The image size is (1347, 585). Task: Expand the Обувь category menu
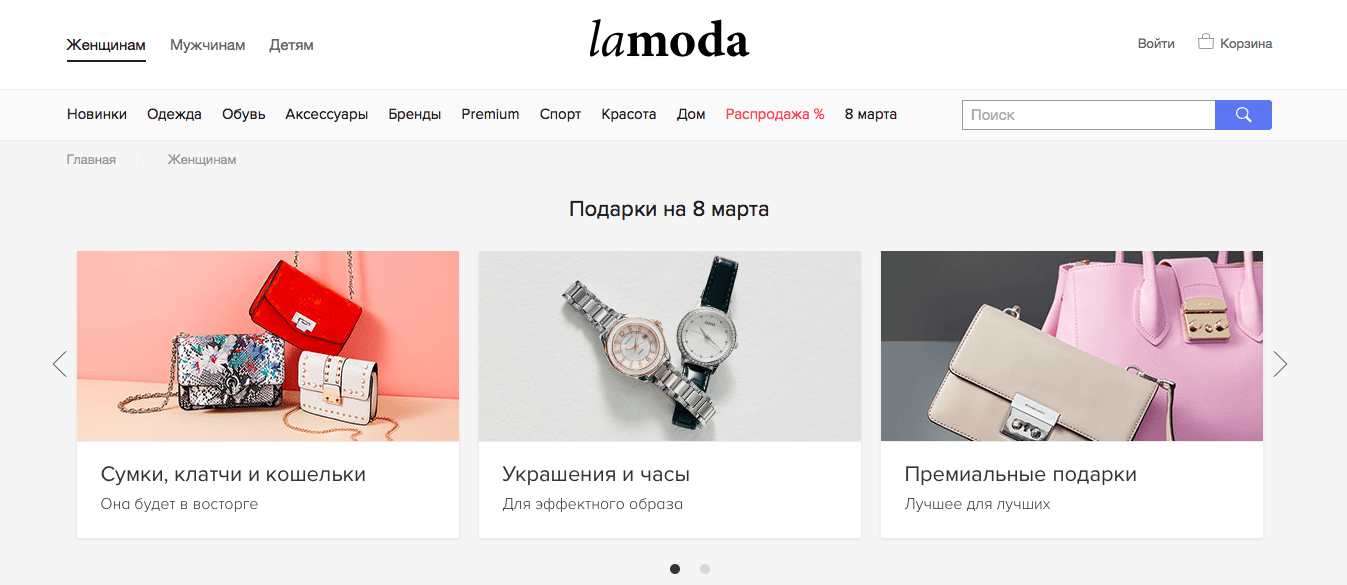[244, 114]
